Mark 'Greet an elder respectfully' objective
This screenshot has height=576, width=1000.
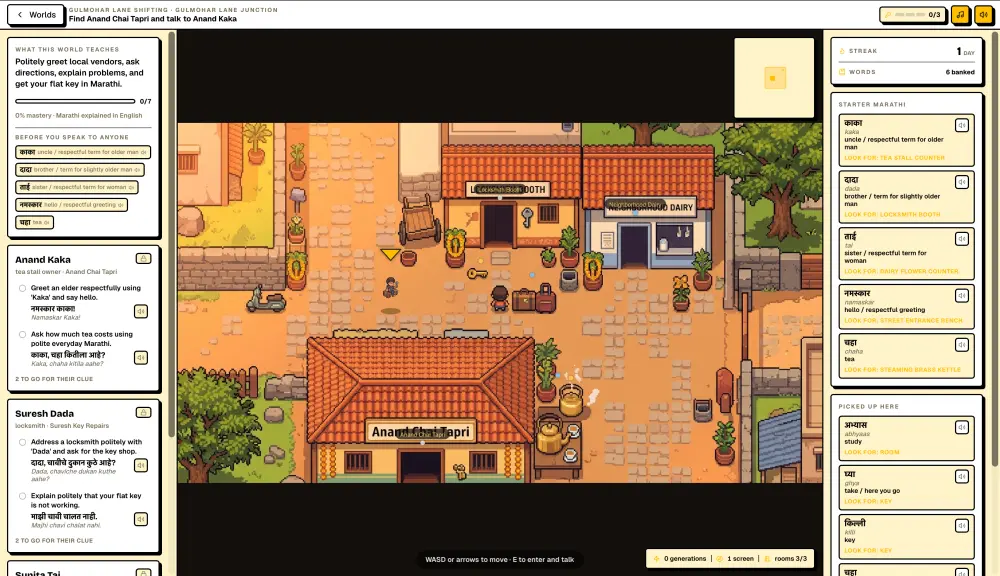pos(22,288)
